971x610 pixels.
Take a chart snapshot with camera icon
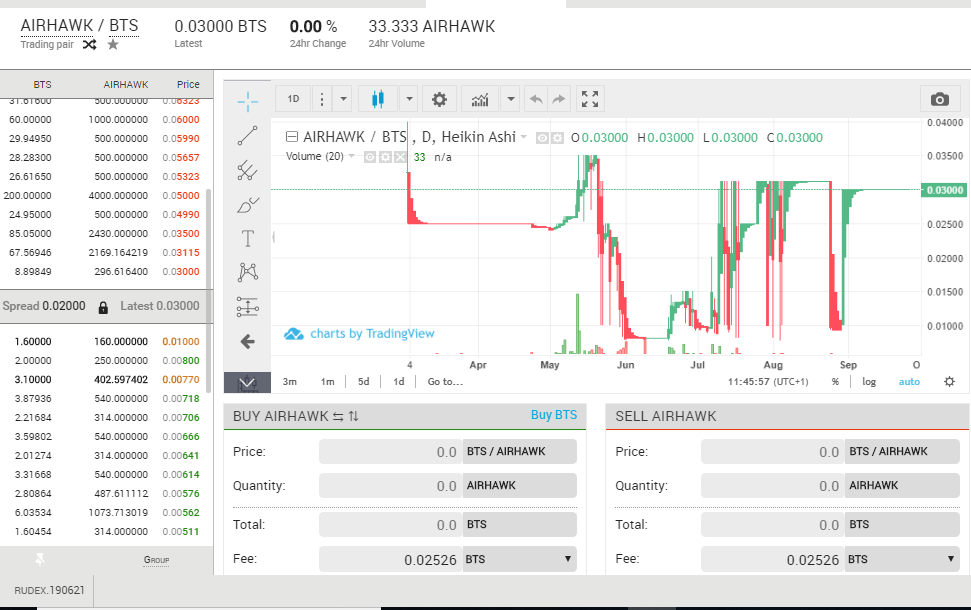tap(939, 99)
